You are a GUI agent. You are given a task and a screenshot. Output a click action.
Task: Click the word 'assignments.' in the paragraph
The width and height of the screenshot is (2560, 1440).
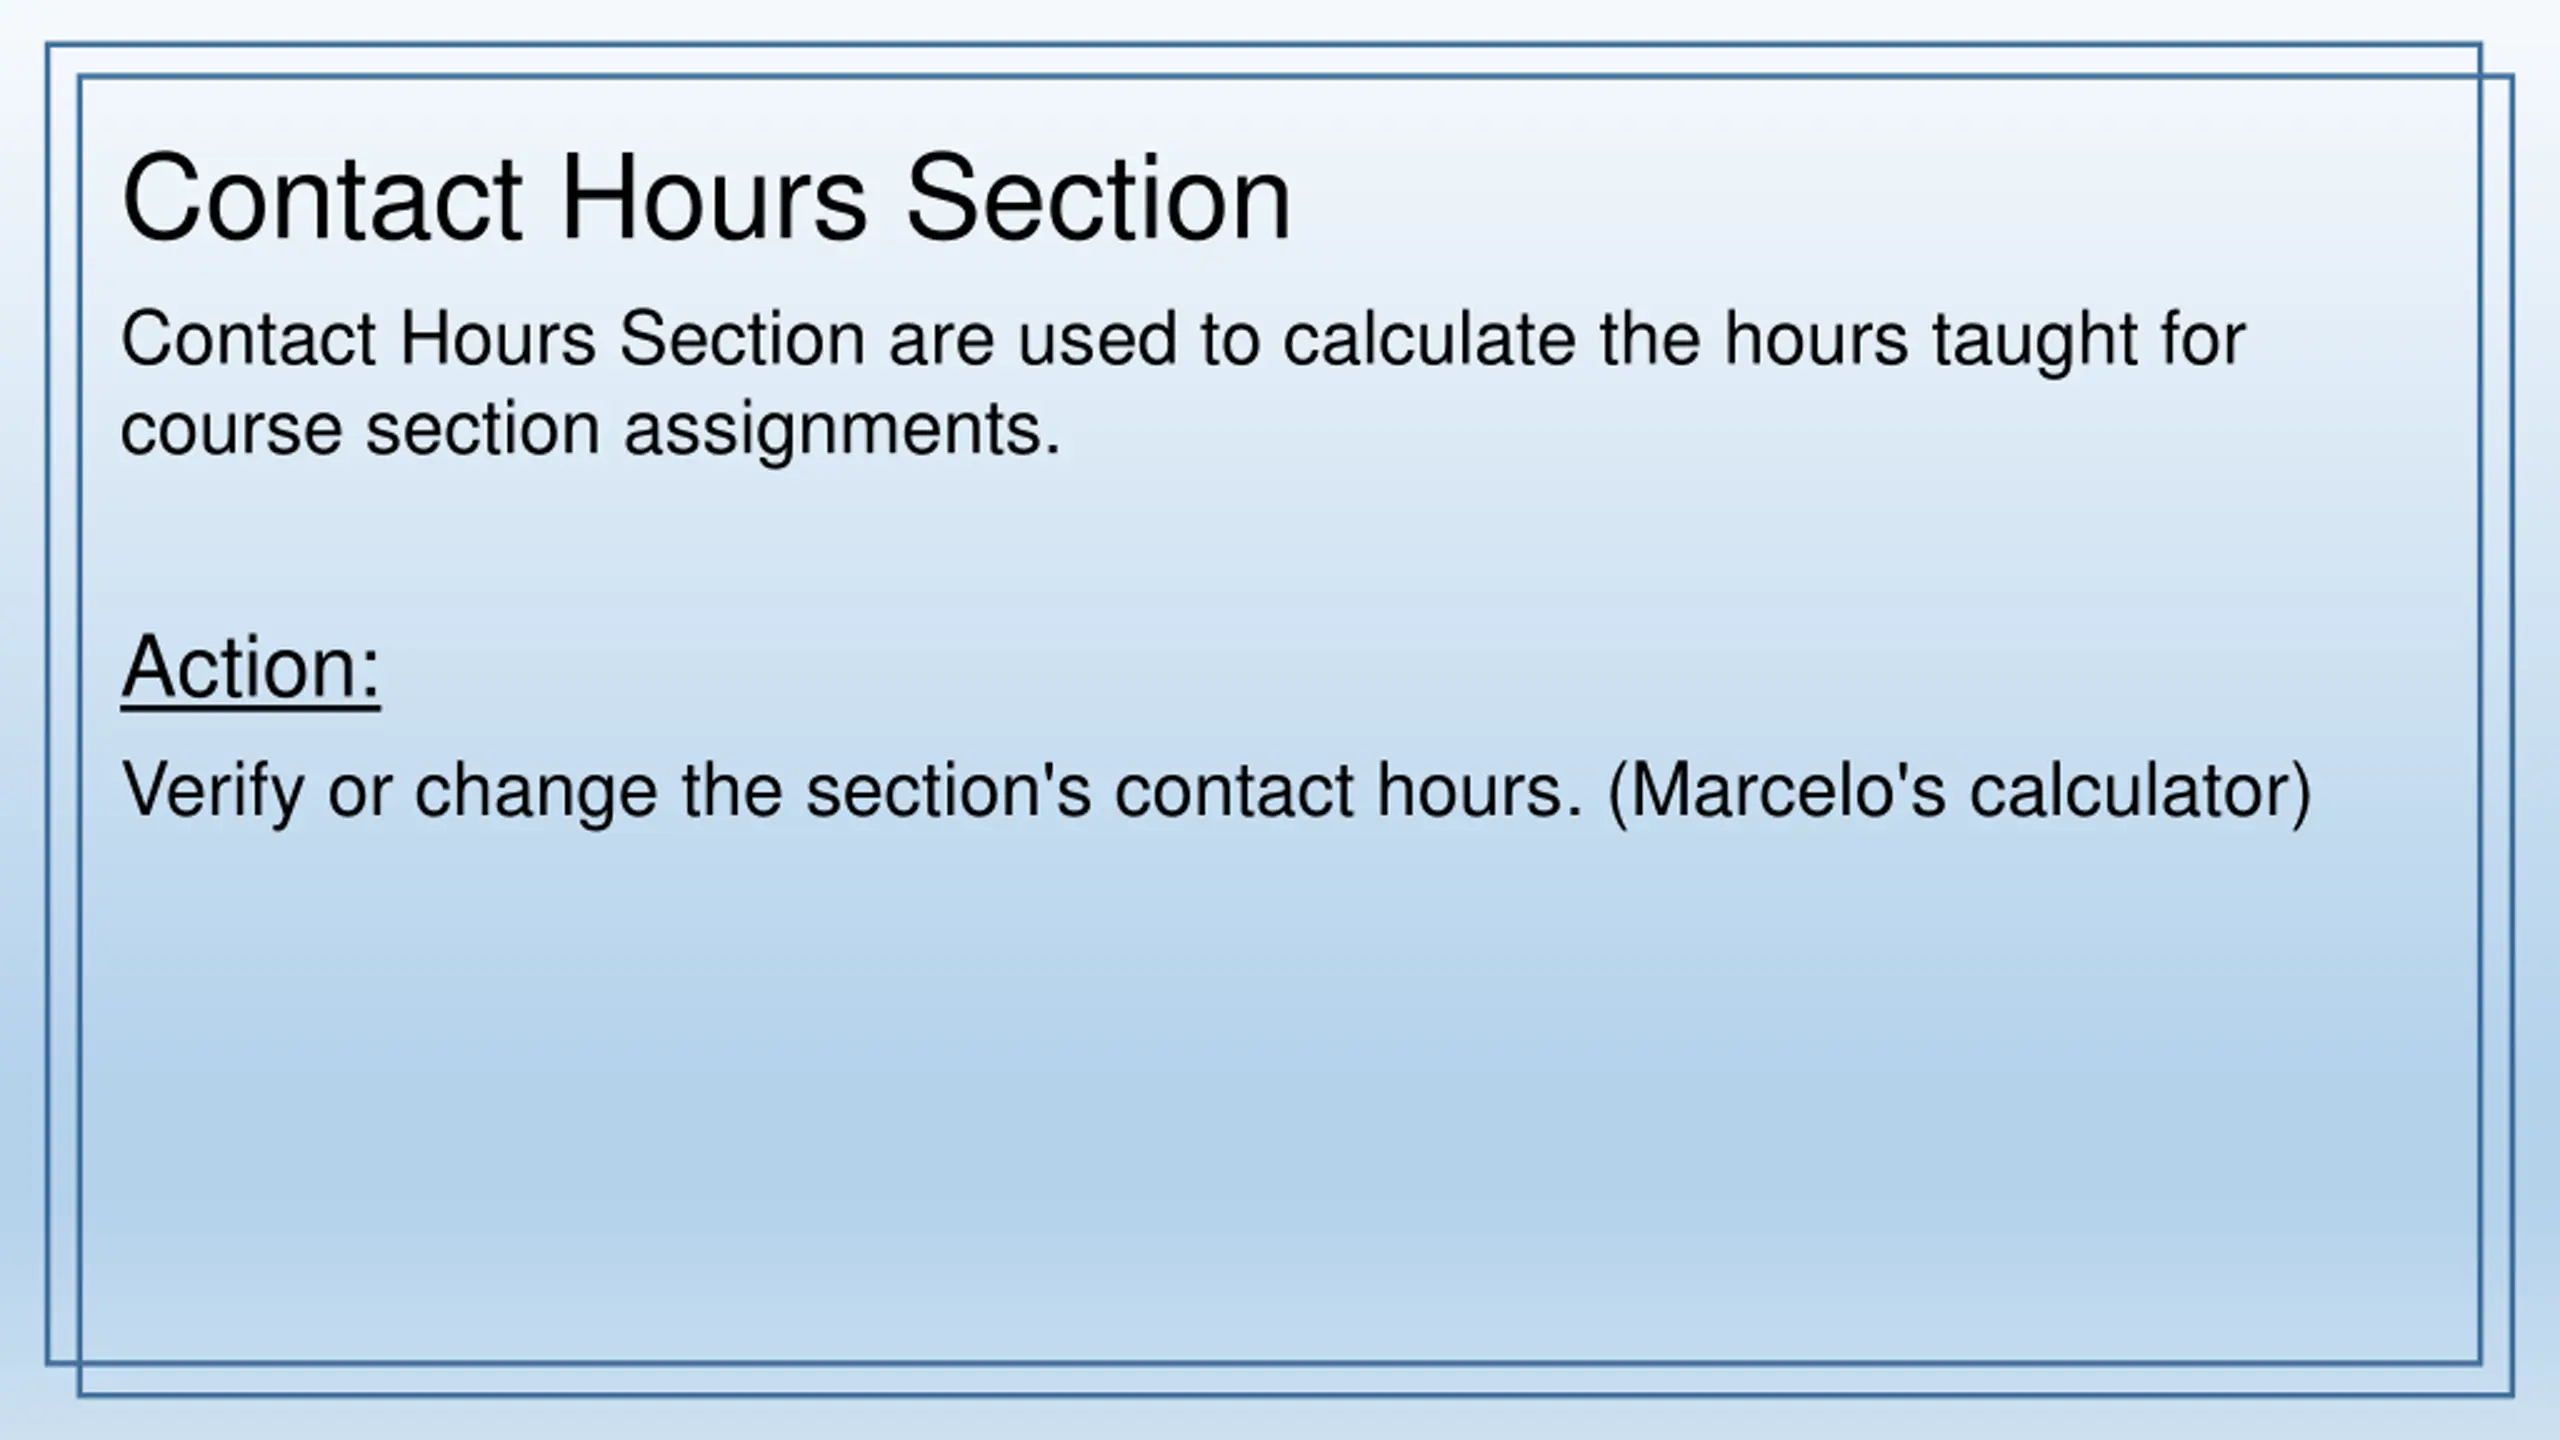[x=842, y=431]
